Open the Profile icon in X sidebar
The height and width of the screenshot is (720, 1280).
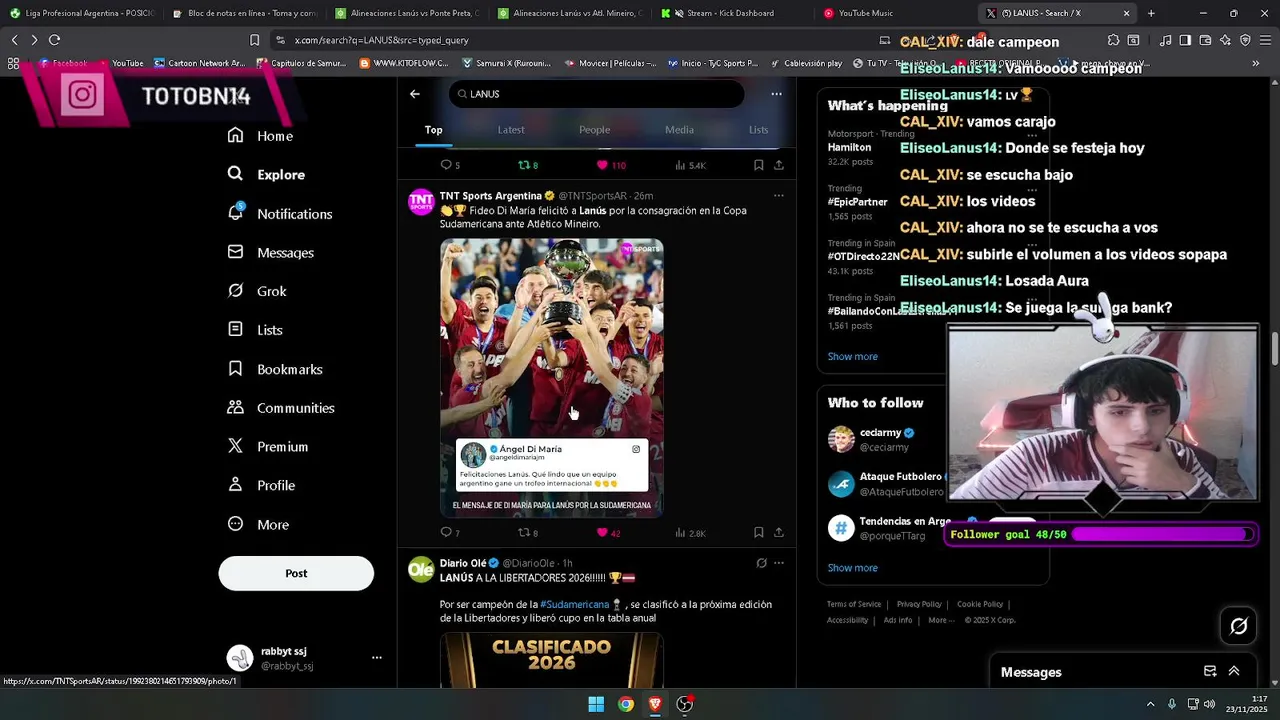click(235, 485)
